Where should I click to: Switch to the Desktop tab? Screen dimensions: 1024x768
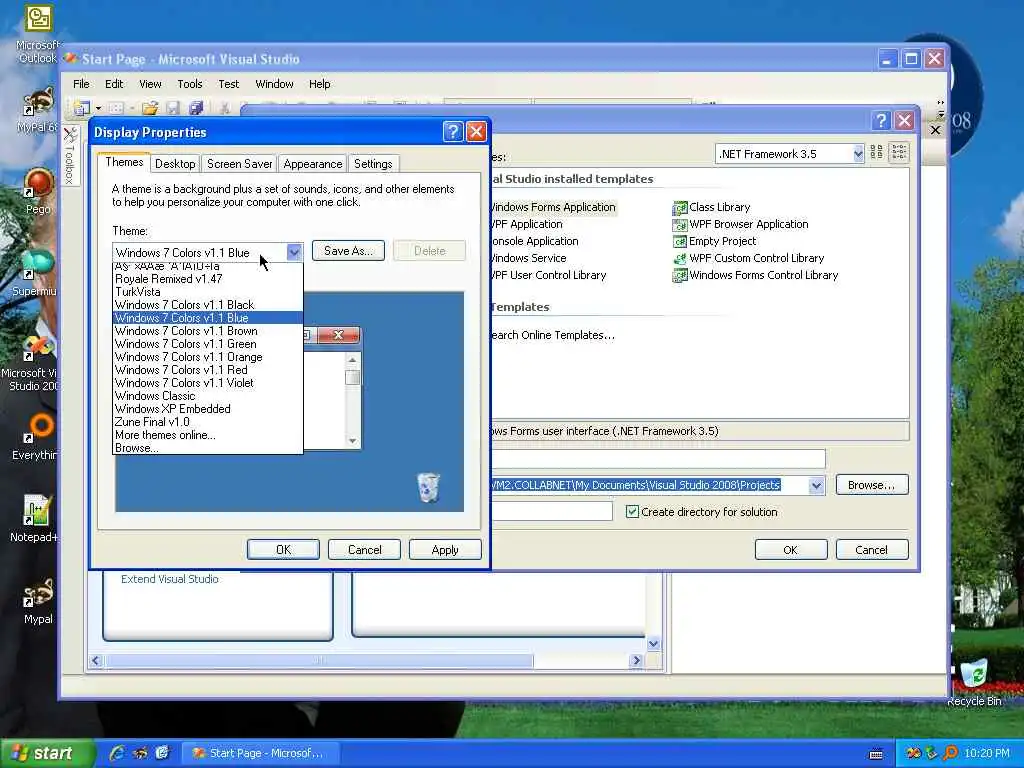pyautogui.click(x=175, y=164)
